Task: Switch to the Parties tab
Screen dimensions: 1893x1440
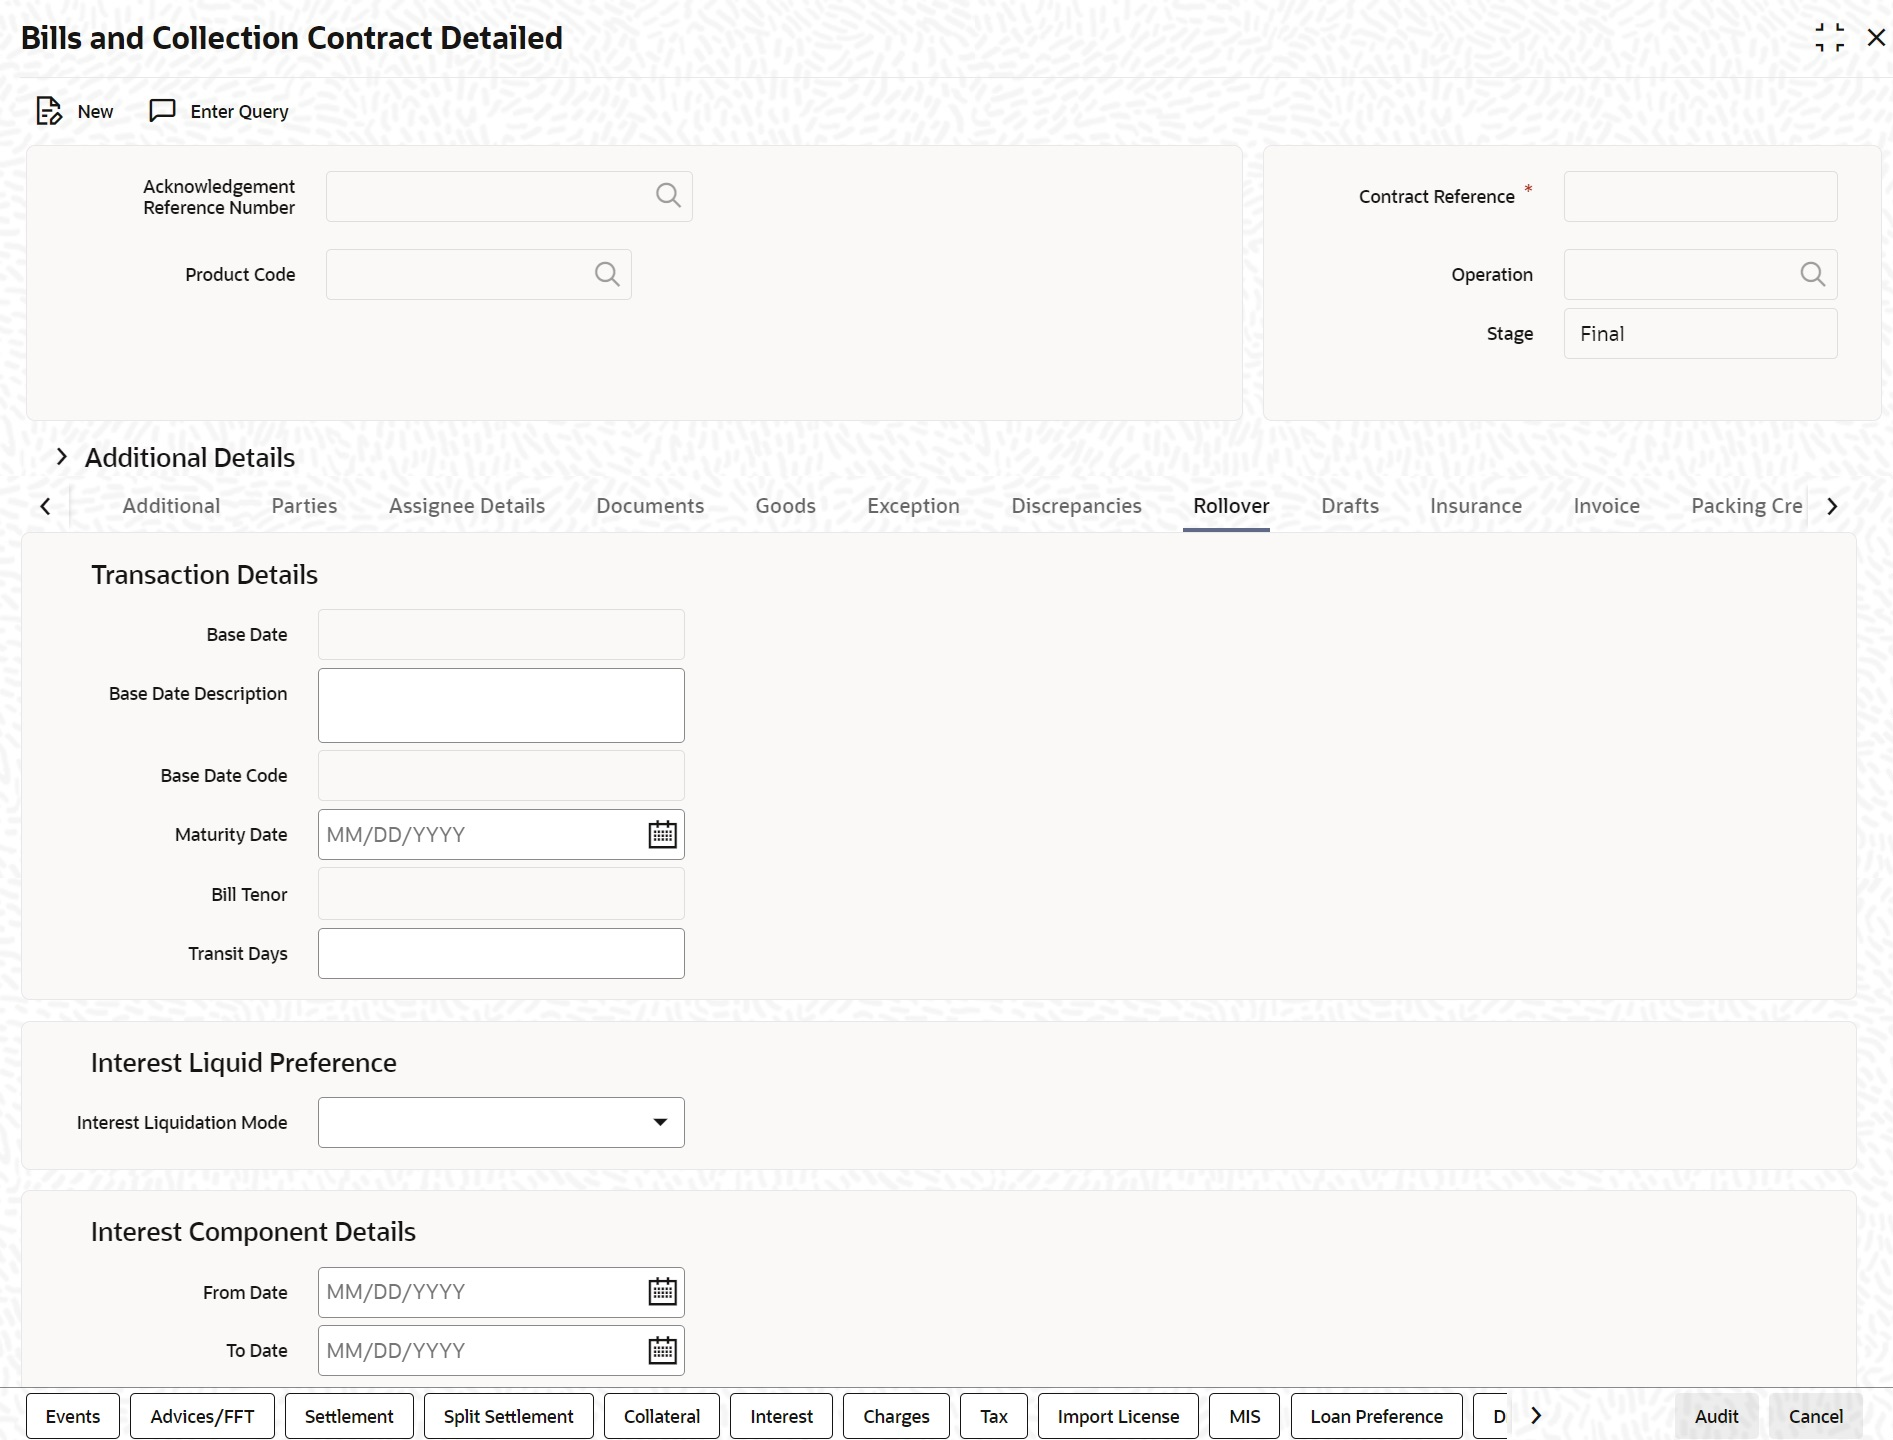Action: 304,506
